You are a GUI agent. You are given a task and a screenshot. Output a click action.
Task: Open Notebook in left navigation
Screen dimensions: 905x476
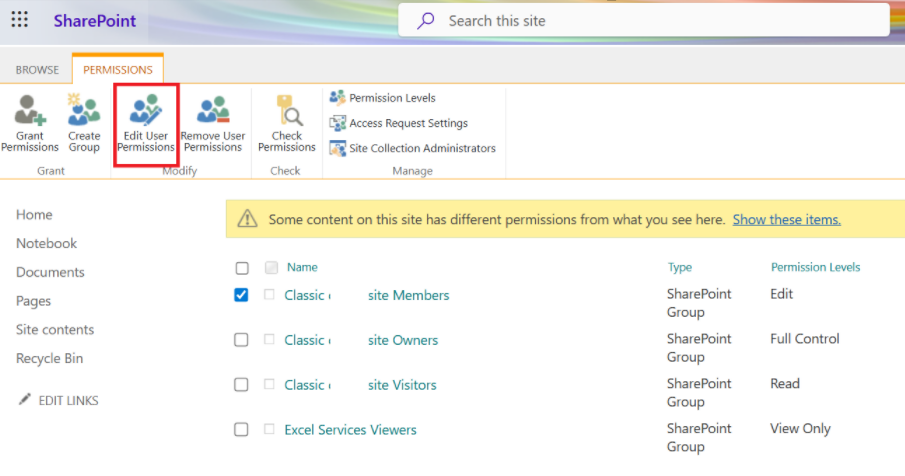point(46,243)
